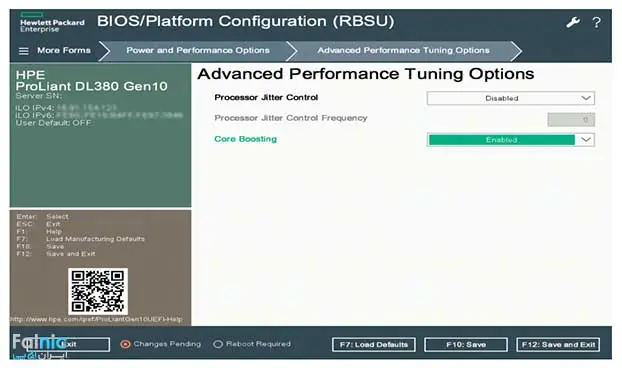This screenshot has width=622, height=368.
Task: Click the Exit button
Action: [68, 344]
